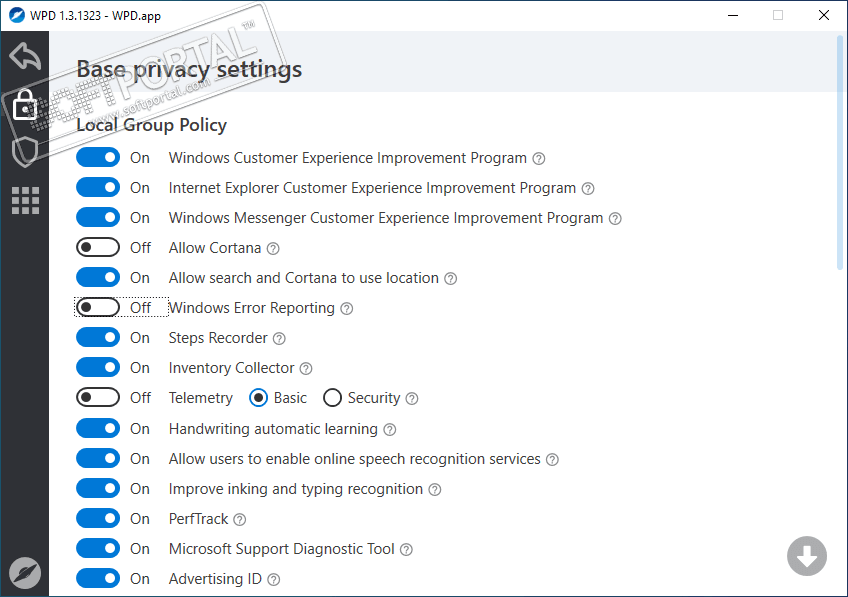This screenshot has width=848, height=597.
Task: Select the Security telemetry radio option
Action: tap(332, 398)
